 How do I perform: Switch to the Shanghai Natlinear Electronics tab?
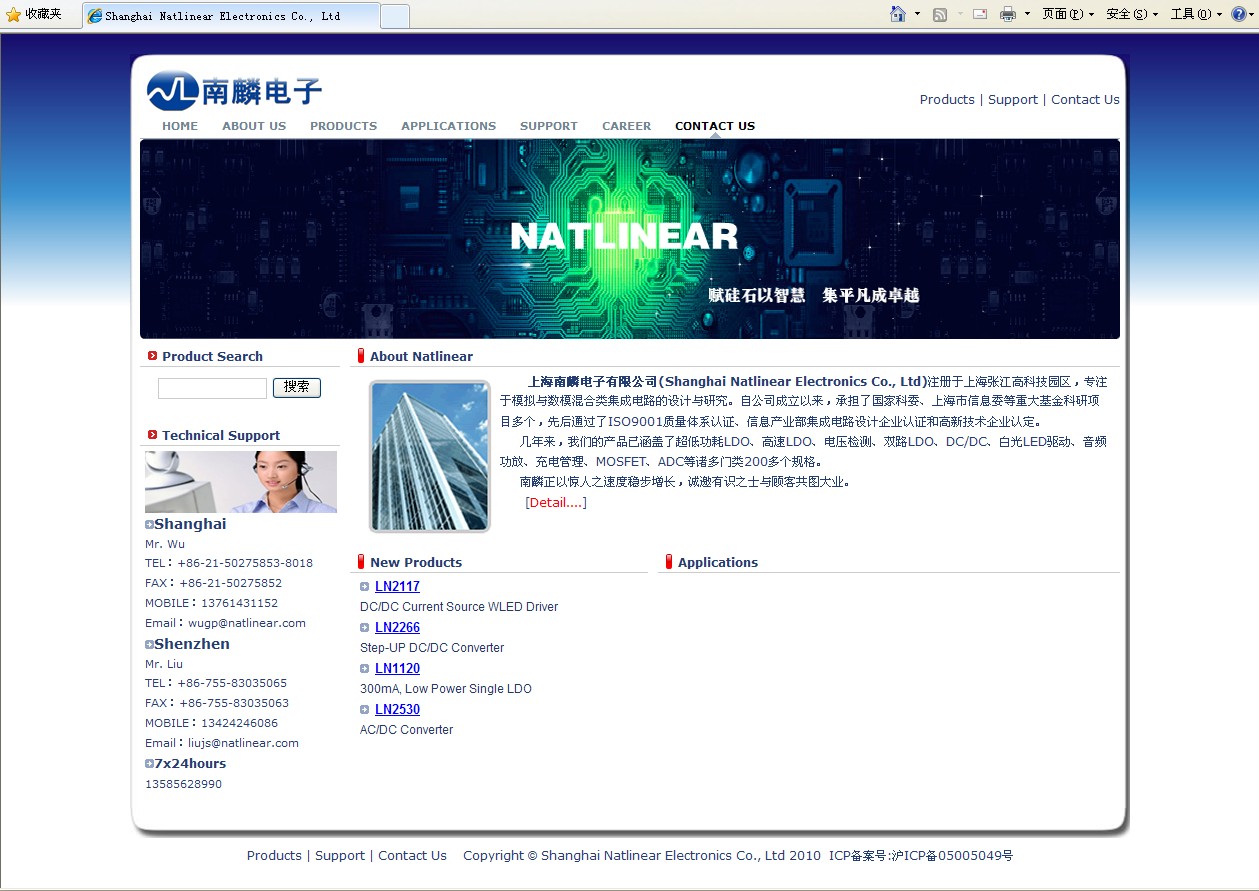231,16
